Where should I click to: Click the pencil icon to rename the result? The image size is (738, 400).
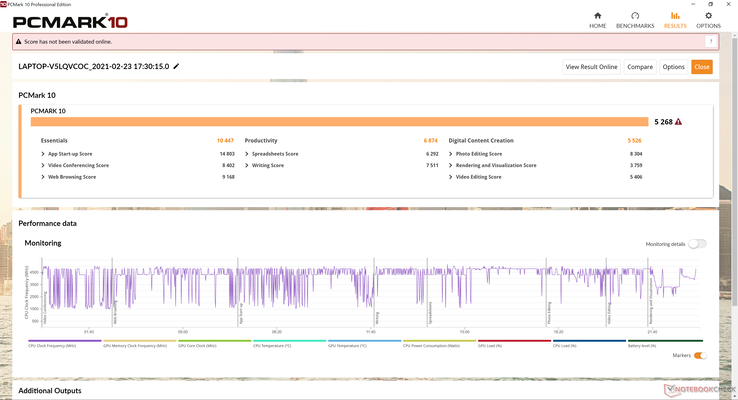[x=177, y=66]
